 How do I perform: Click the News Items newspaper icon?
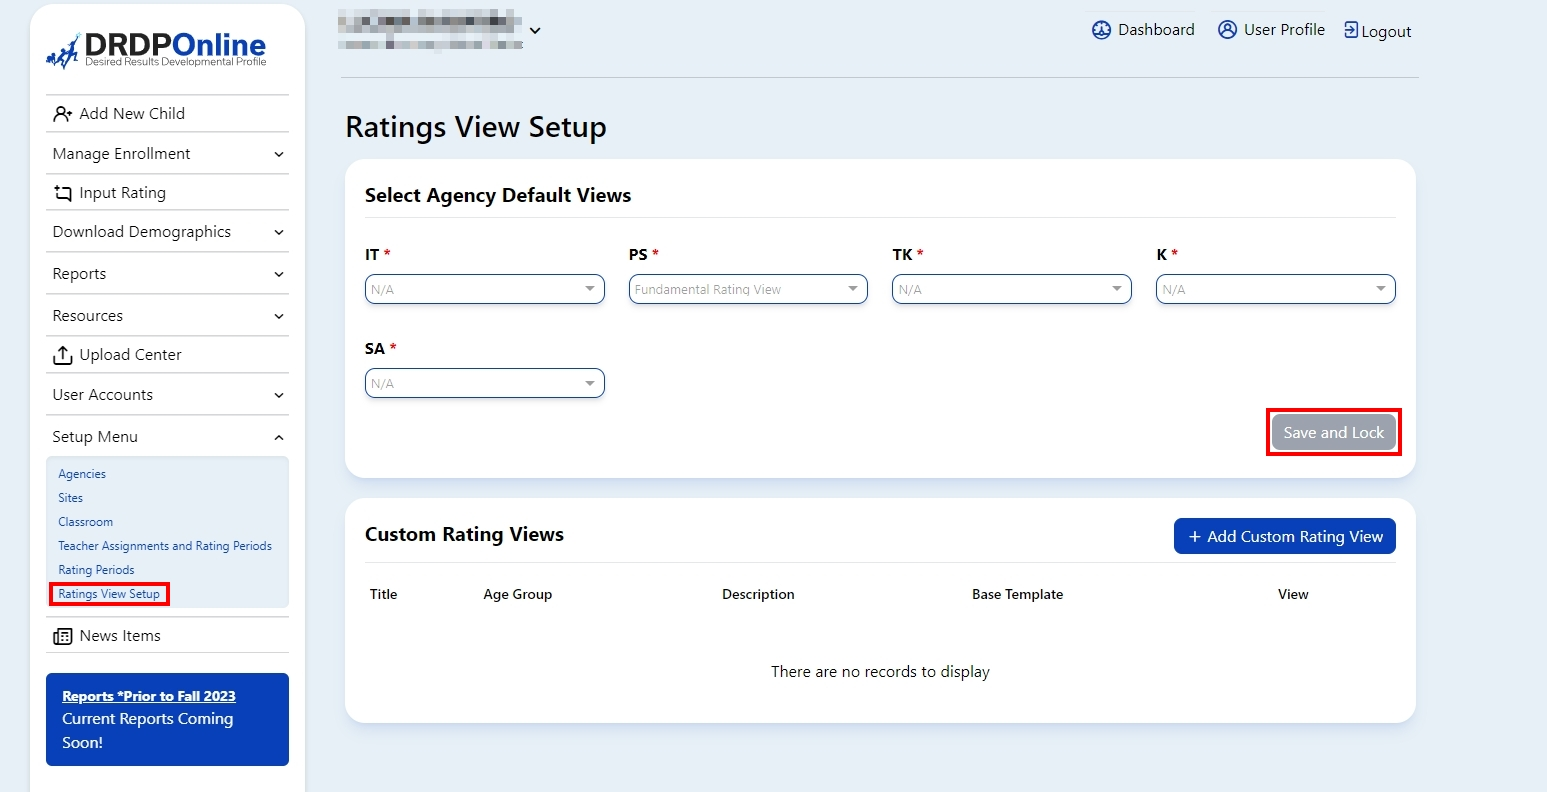point(63,636)
